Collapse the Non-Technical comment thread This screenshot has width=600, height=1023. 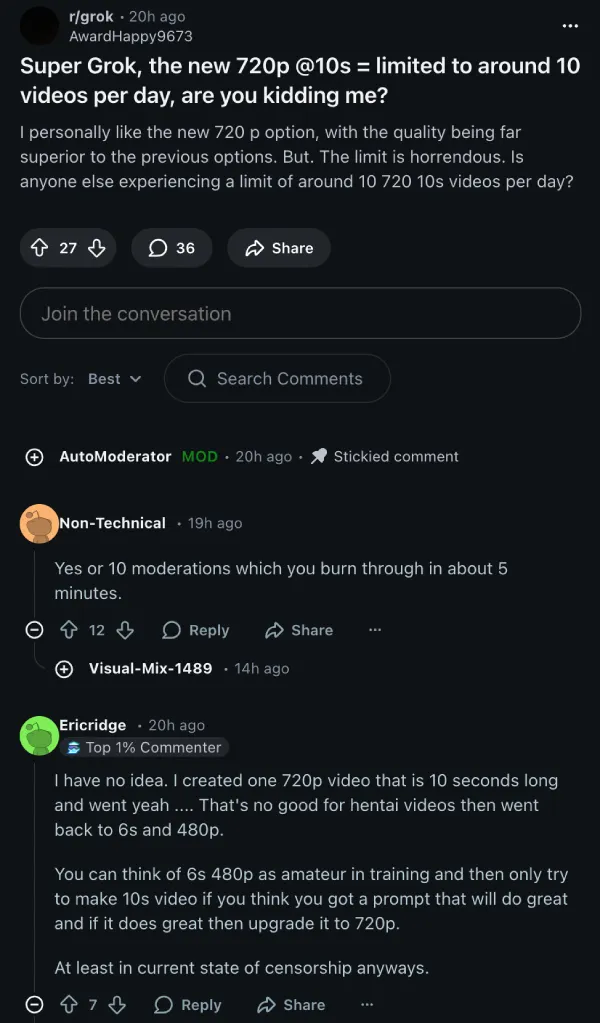tap(34, 630)
